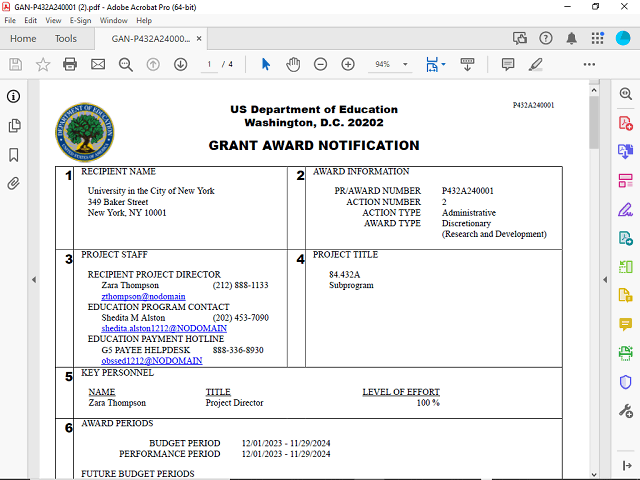Click the page number input field
The height and width of the screenshot is (480, 640).
click(210, 64)
